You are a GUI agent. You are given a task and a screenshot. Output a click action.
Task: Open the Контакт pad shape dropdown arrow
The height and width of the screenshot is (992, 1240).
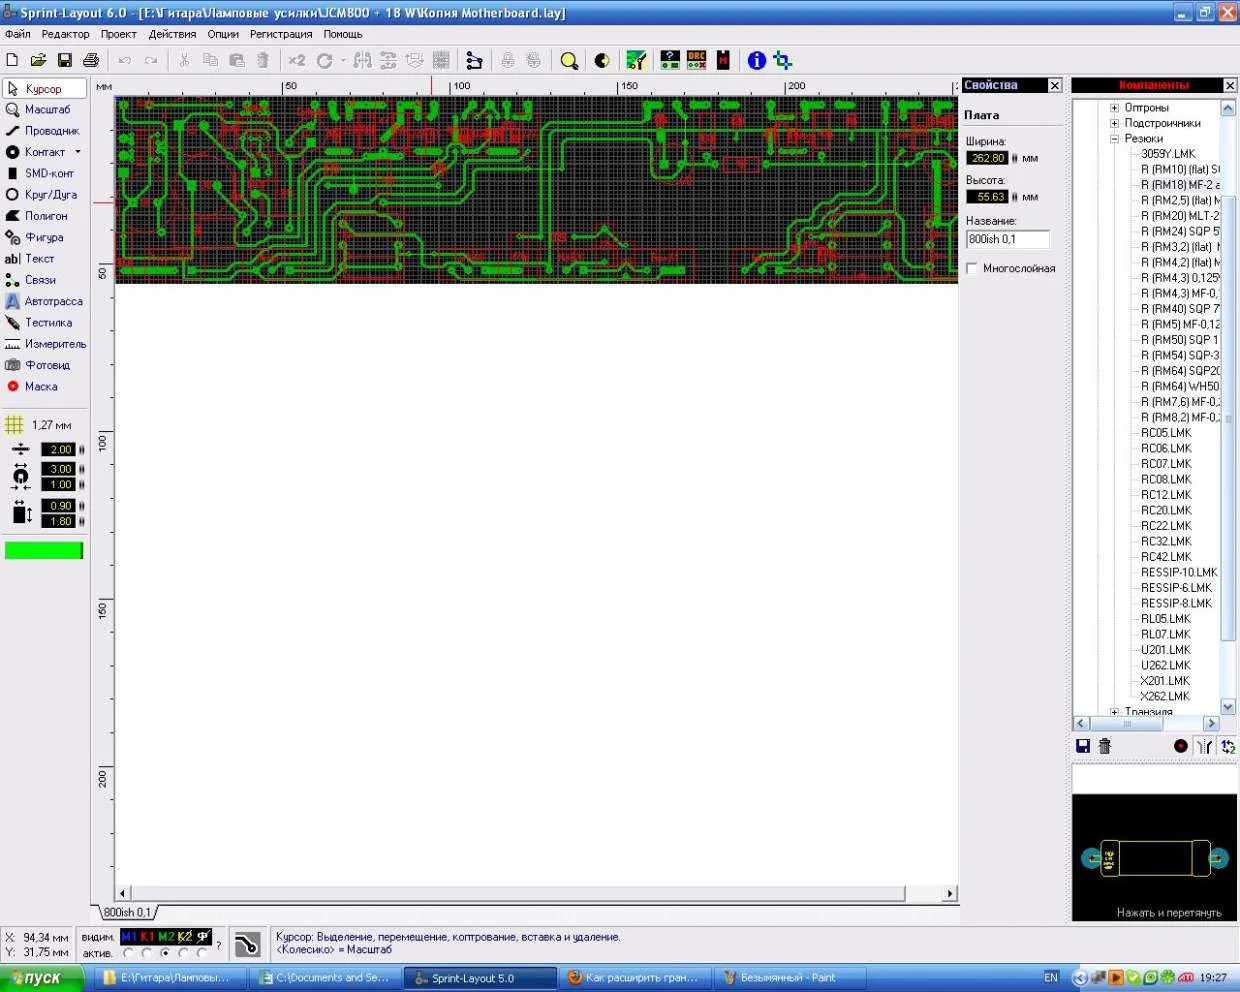[x=78, y=152]
